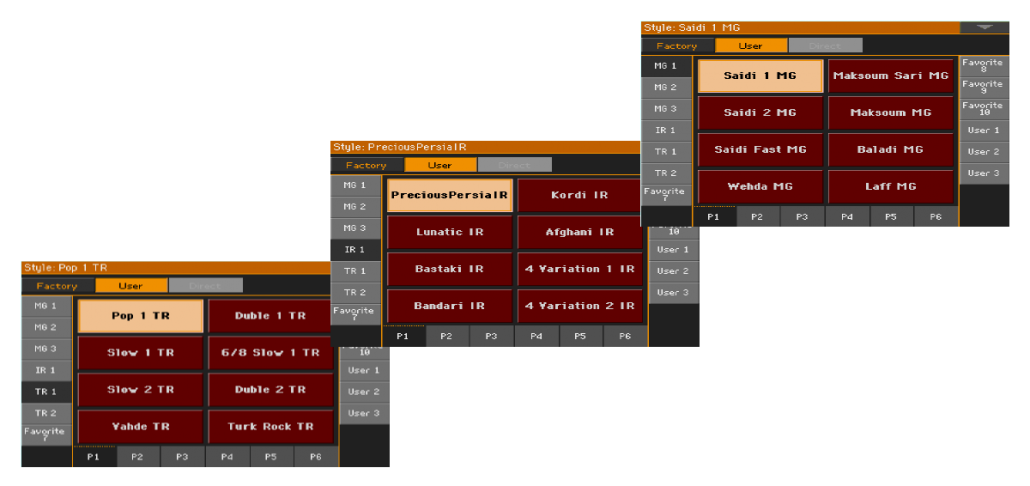
Task: Go to page P3 in Saidi 1 MG window
Action: tap(802, 217)
